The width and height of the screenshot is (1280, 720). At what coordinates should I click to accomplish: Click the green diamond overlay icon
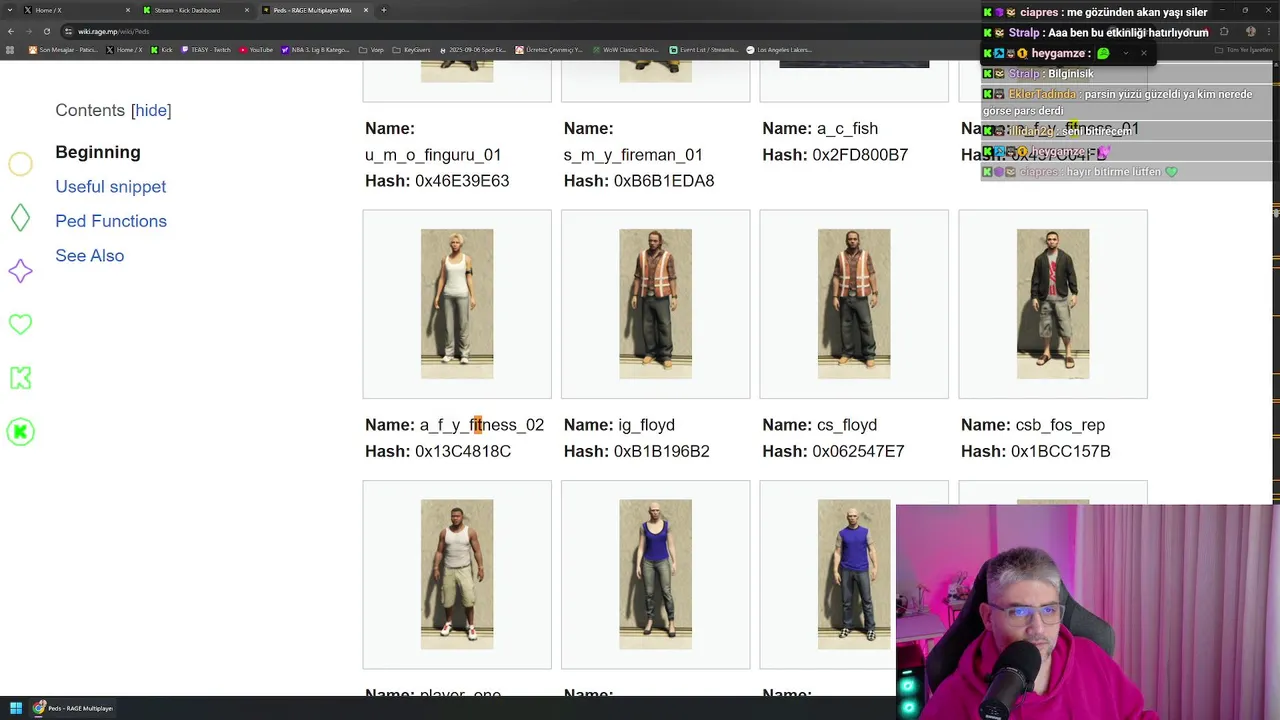click(x=20, y=217)
